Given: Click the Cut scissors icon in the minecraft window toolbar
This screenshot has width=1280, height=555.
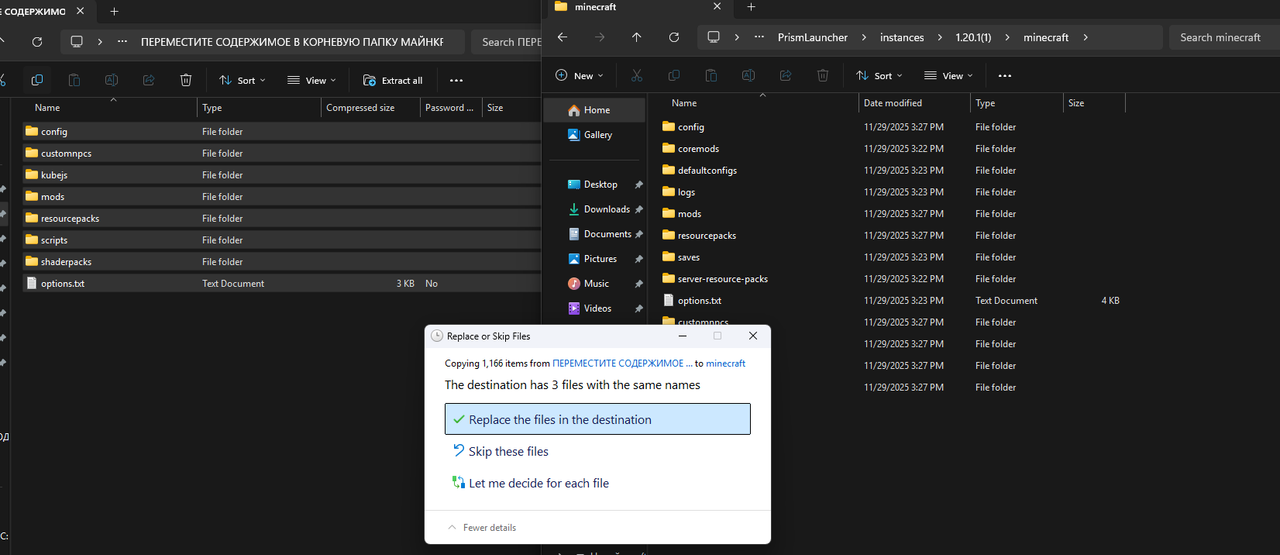Looking at the screenshot, I should point(636,75).
